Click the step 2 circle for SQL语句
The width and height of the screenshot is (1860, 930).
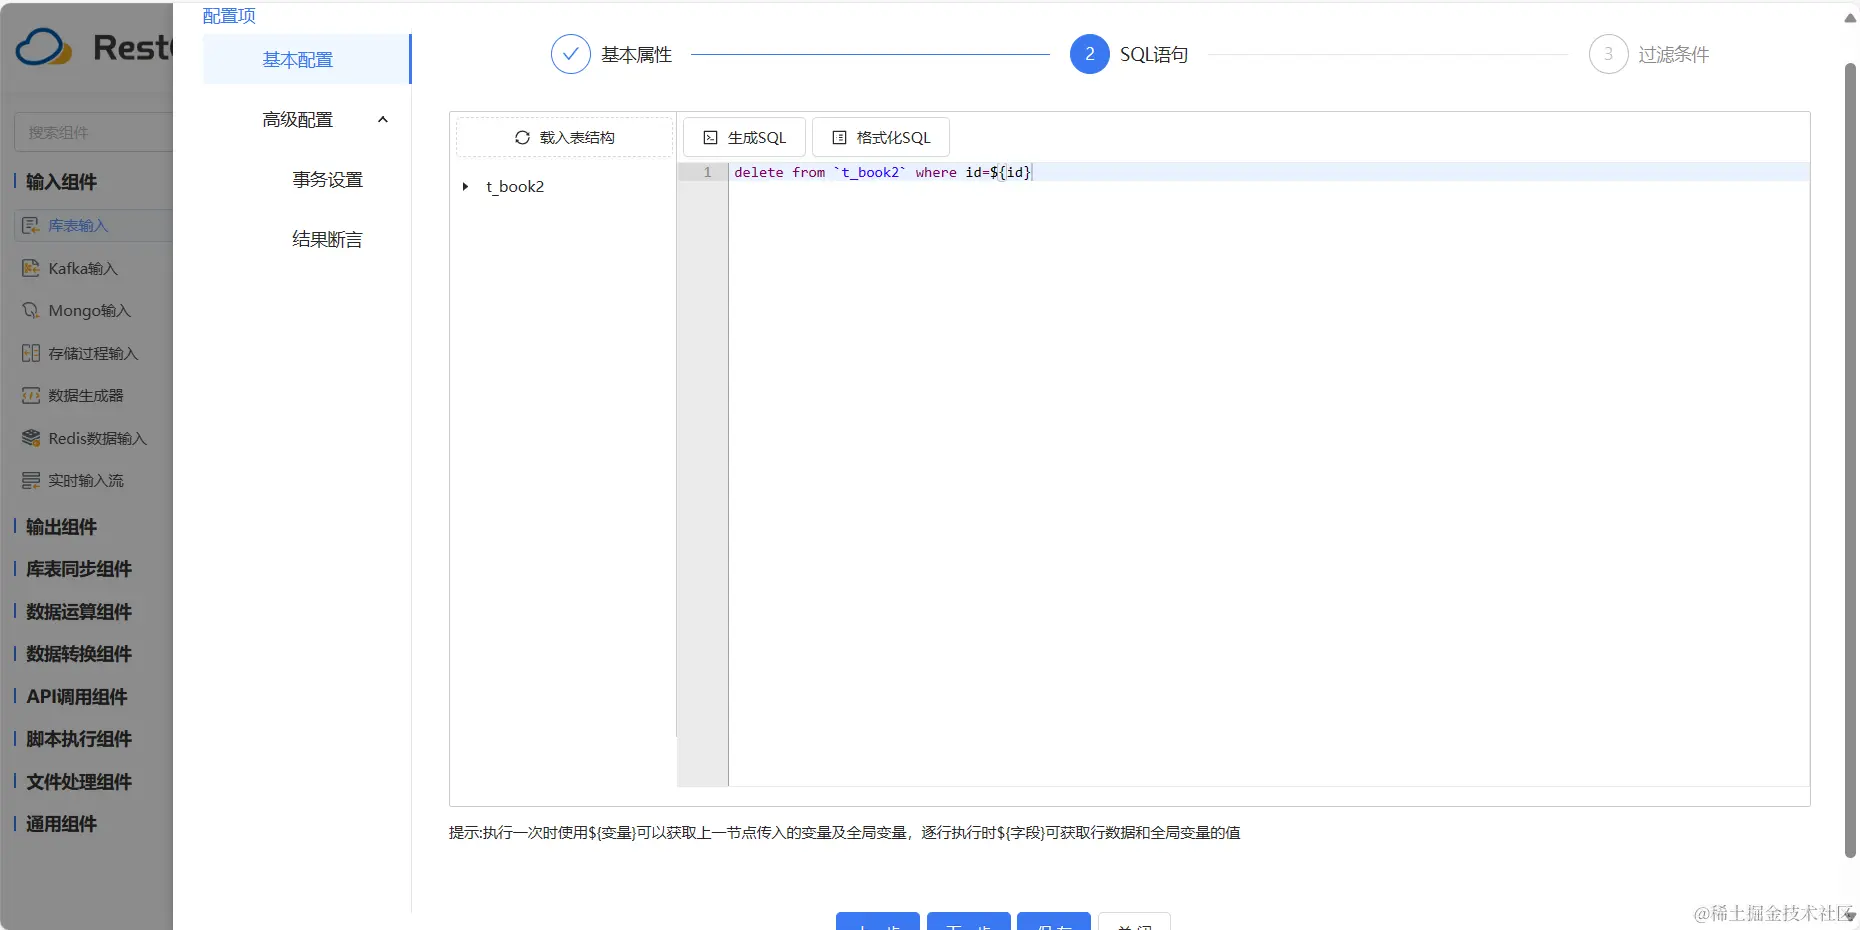point(1089,54)
